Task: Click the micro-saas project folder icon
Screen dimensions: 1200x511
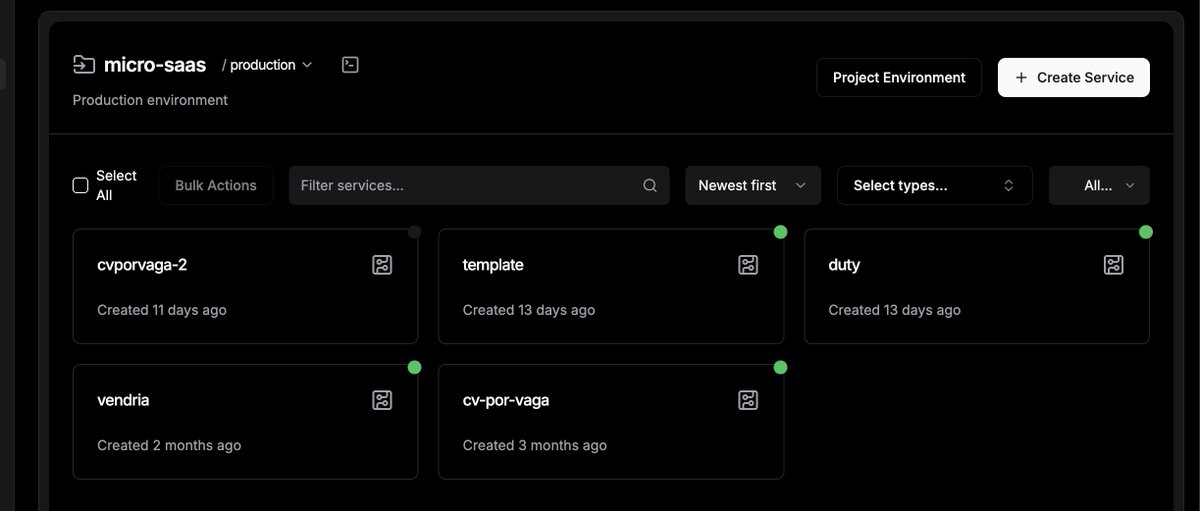Action: (x=84, y=65)
